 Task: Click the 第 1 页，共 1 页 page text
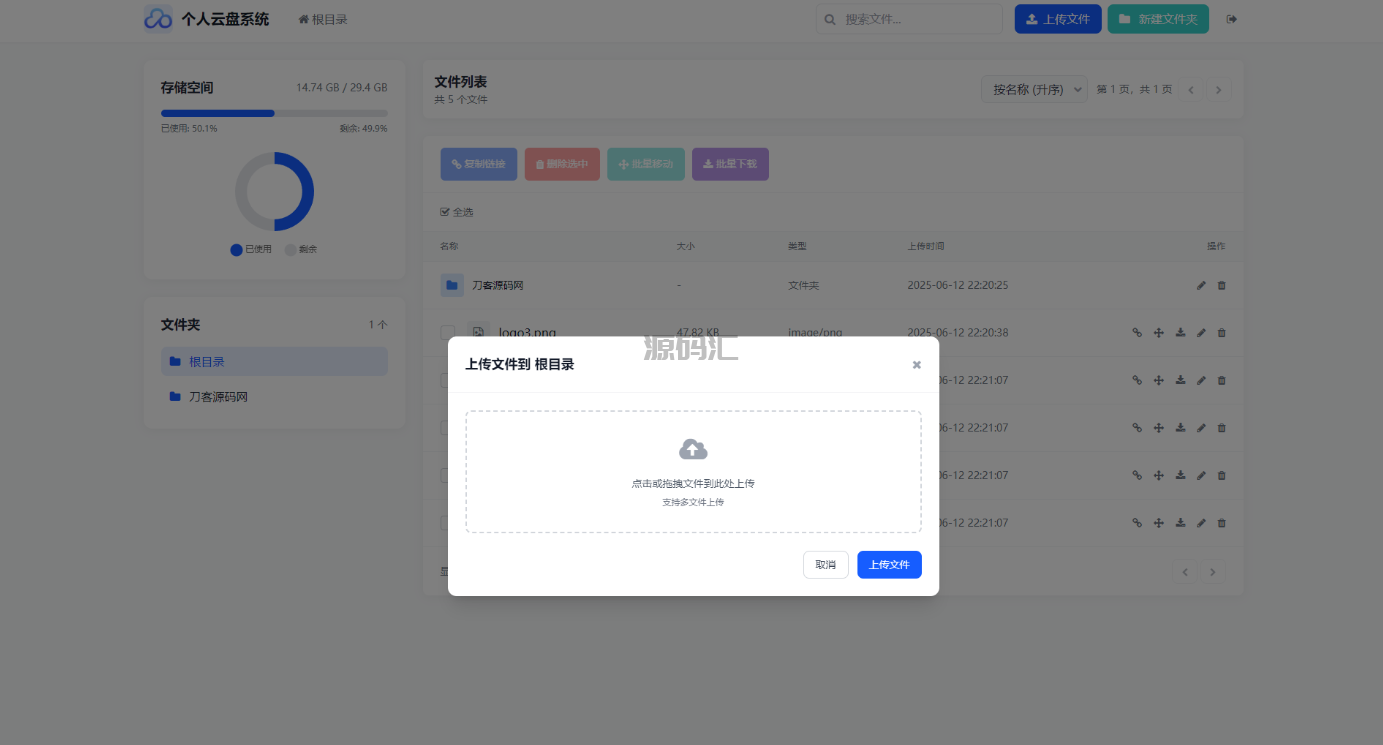tap(1134, 89)
